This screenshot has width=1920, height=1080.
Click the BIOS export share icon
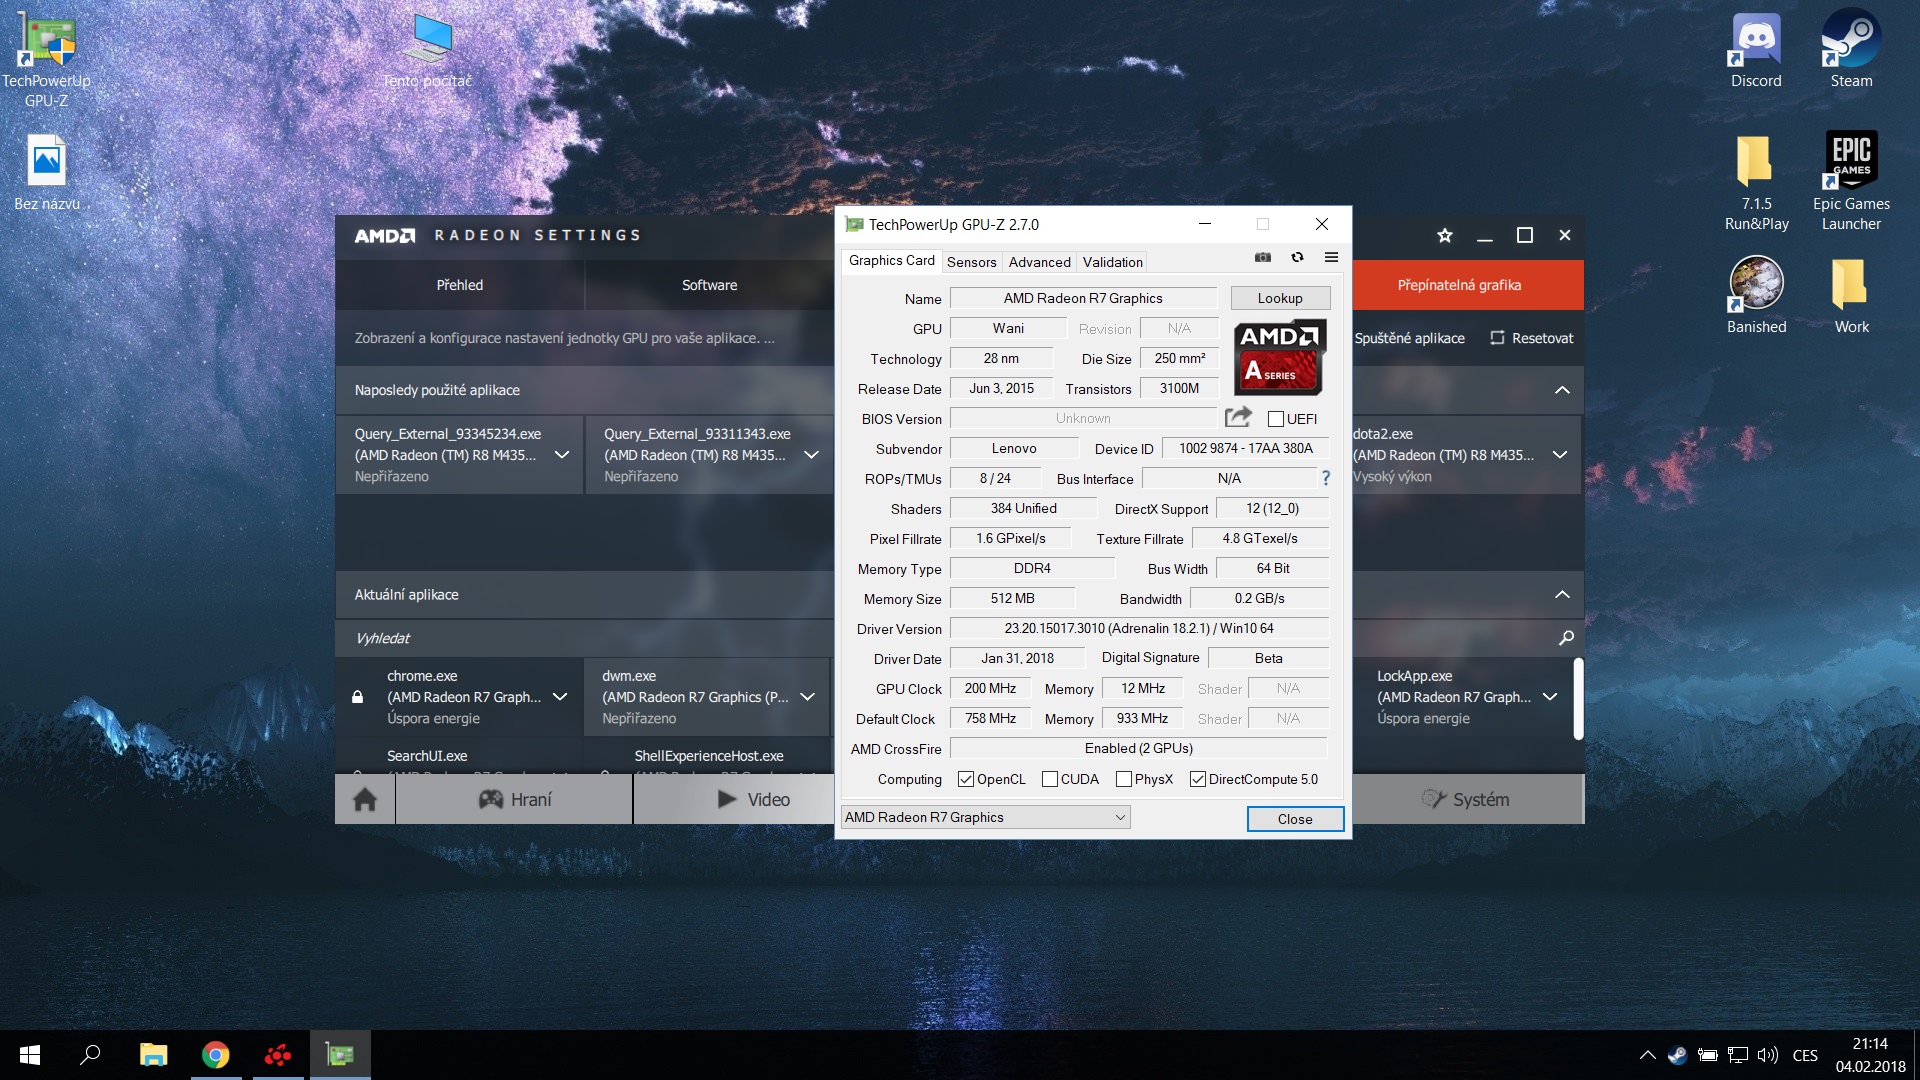1238,417
